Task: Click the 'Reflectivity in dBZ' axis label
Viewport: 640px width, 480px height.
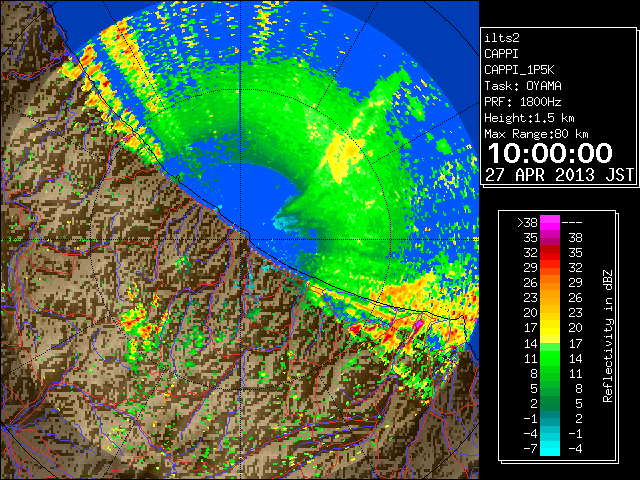Action: point(607,336)
